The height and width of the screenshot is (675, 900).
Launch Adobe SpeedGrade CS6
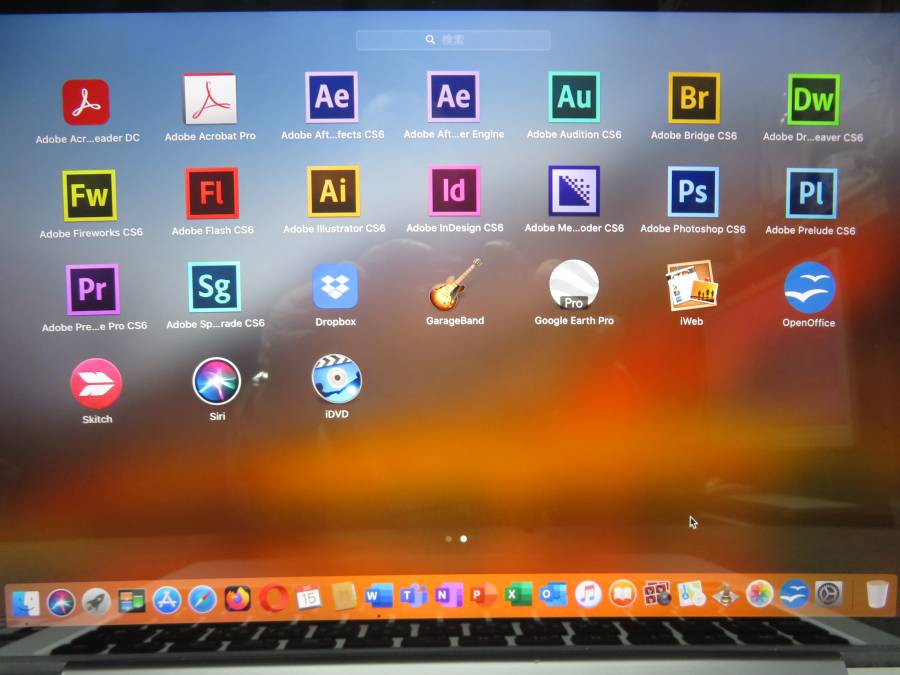tap(214, 287)
